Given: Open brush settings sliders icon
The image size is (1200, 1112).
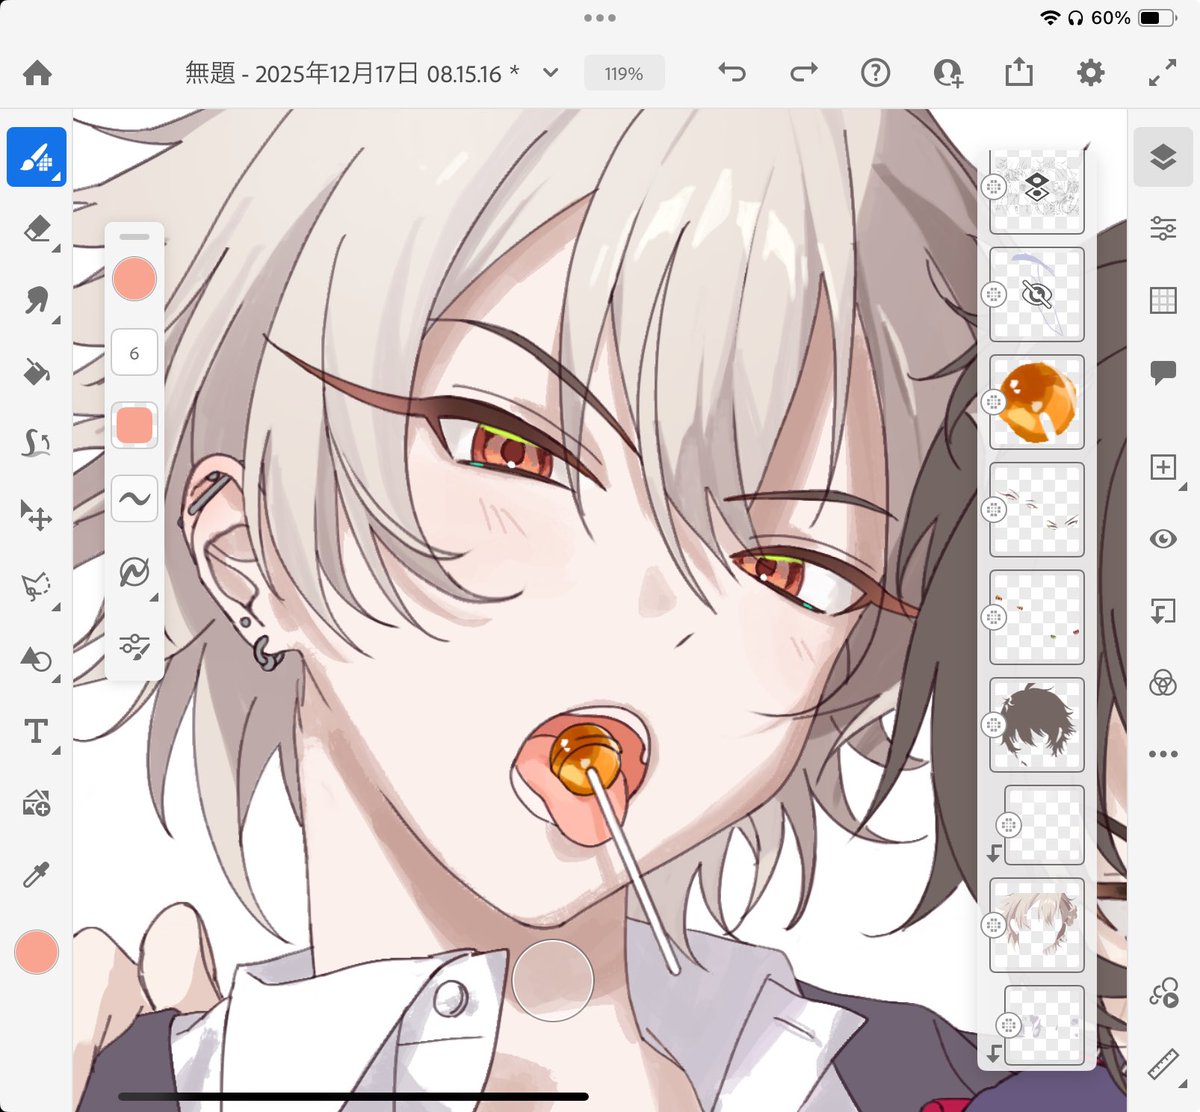Looking at the screenshot, I should [x=134, y=646].
